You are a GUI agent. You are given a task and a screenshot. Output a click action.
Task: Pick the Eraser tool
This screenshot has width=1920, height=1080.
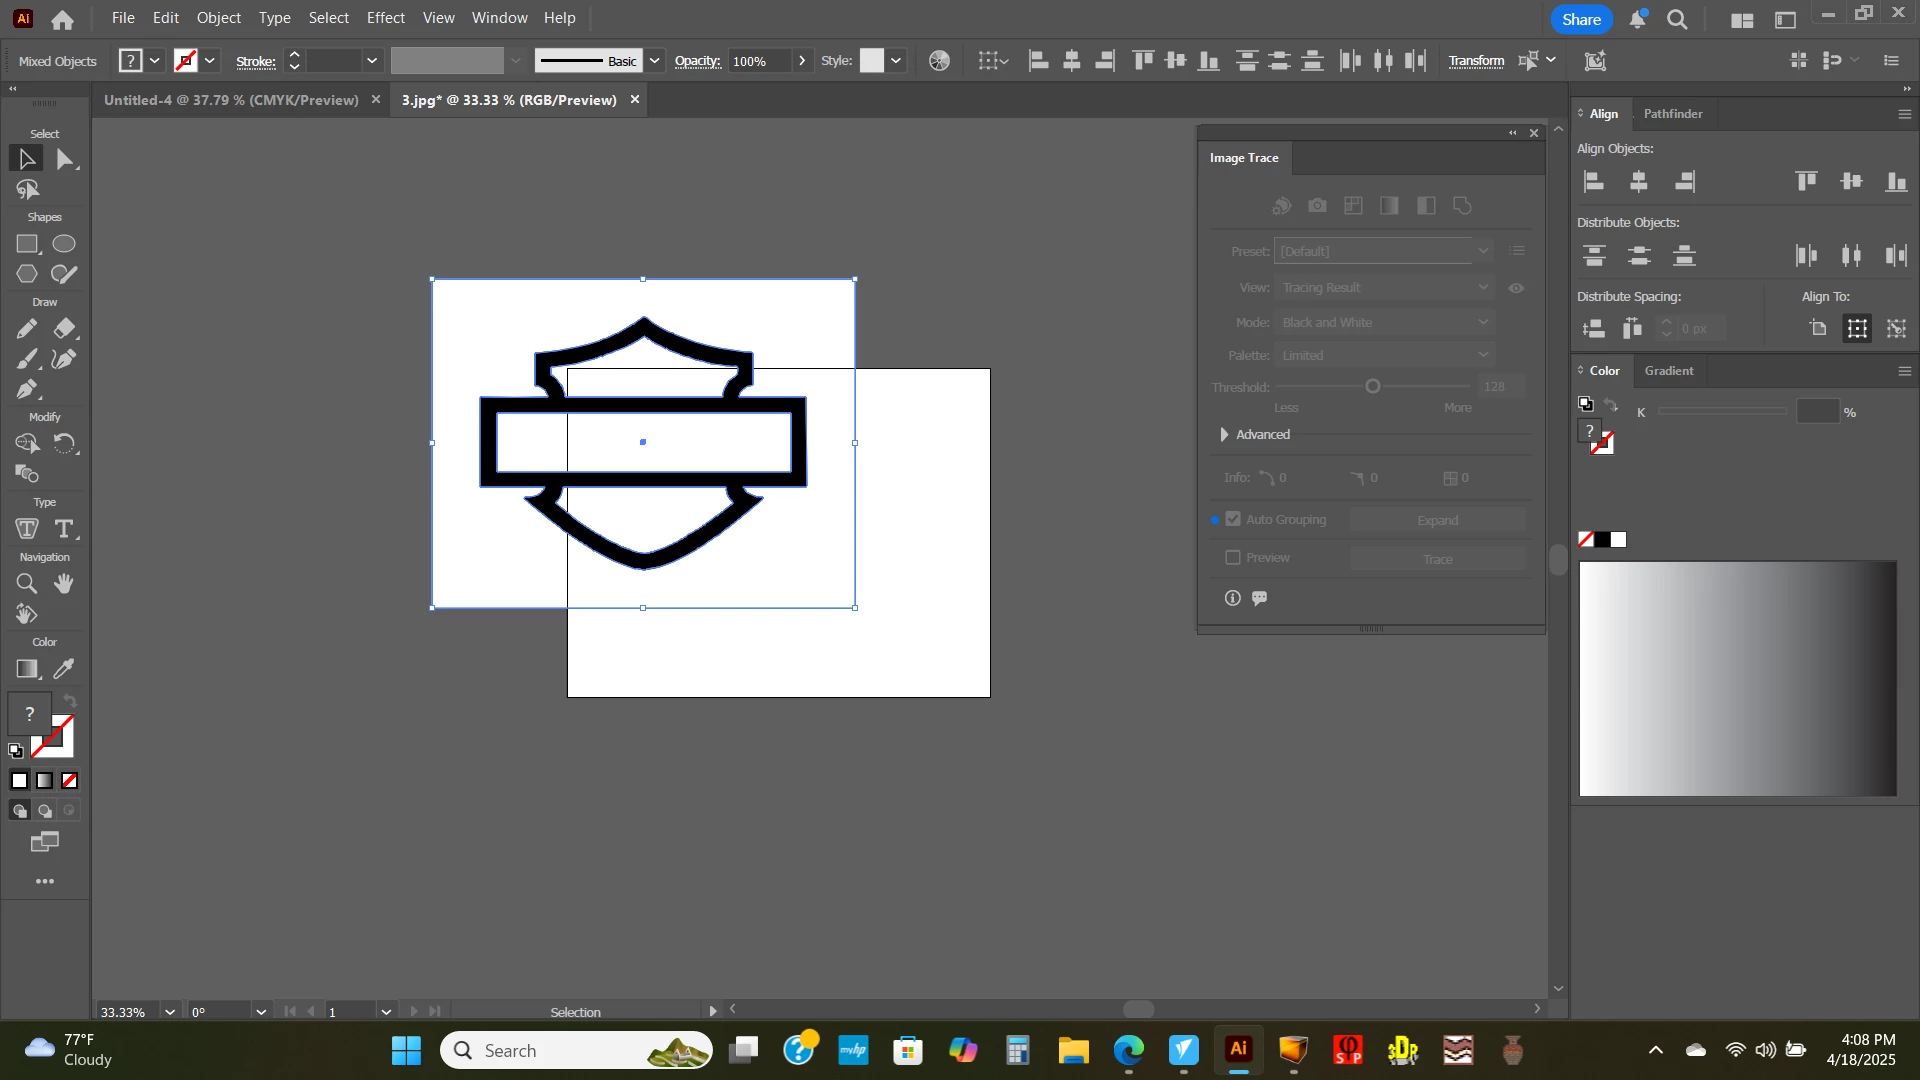click(64, 329)
